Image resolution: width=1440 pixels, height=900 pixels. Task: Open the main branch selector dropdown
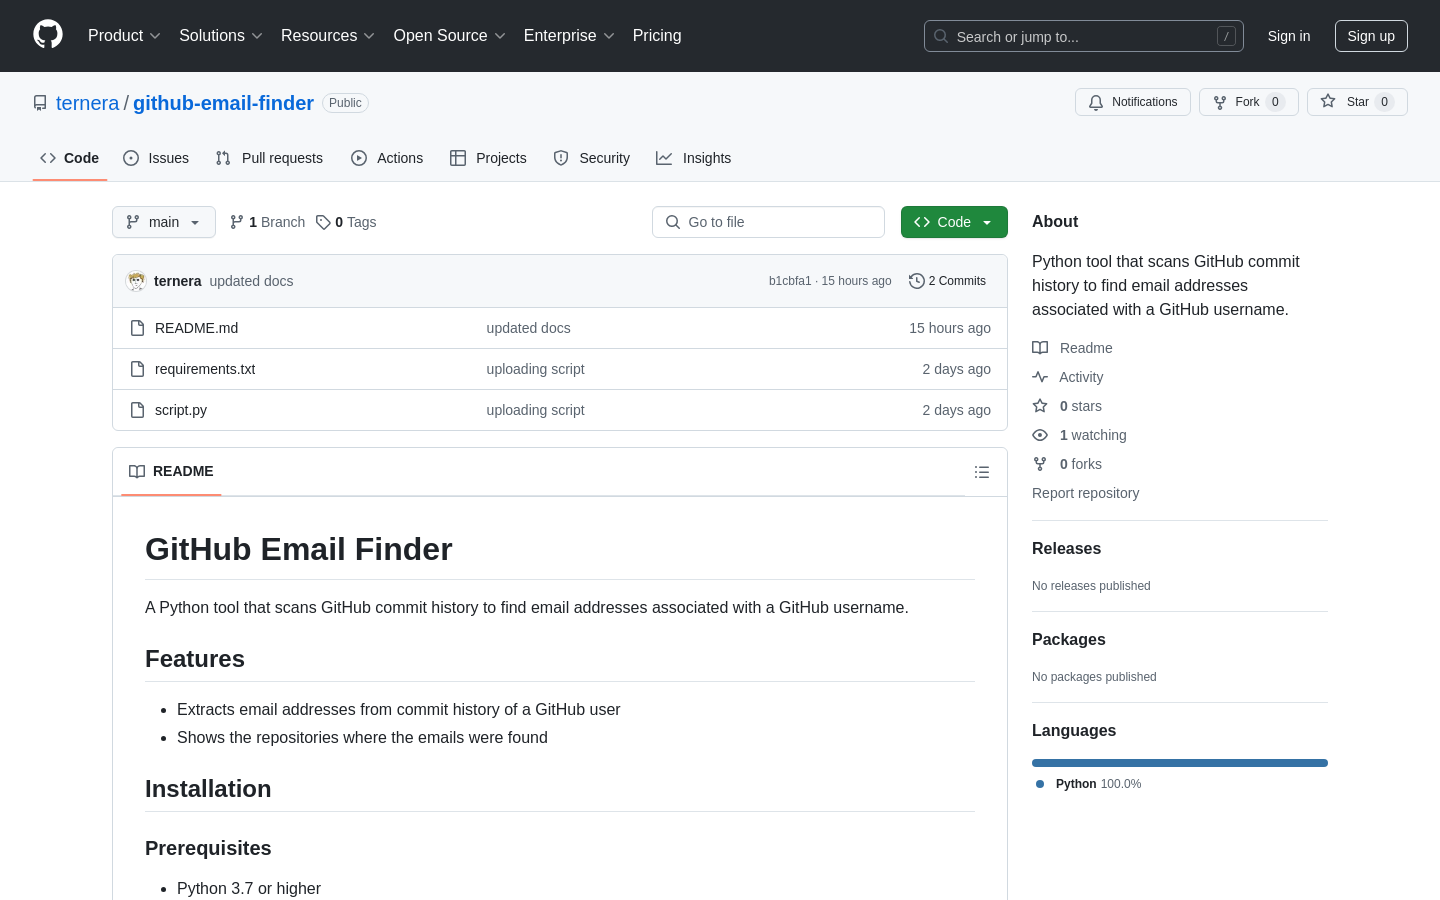point(164,222)
